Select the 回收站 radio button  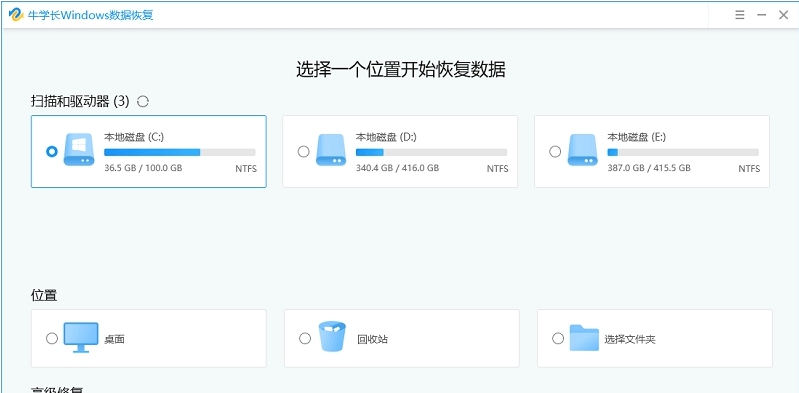click(305, 338)
